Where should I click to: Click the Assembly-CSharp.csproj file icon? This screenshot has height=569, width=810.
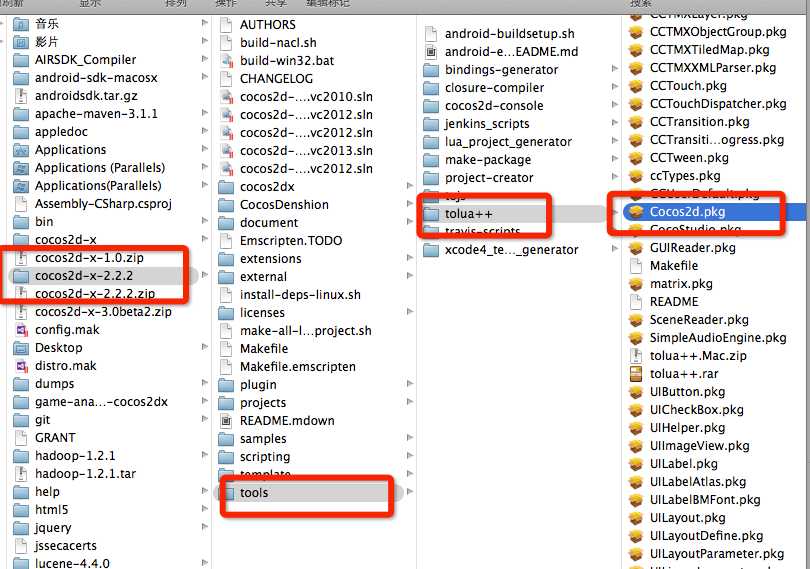click(21, 204)
